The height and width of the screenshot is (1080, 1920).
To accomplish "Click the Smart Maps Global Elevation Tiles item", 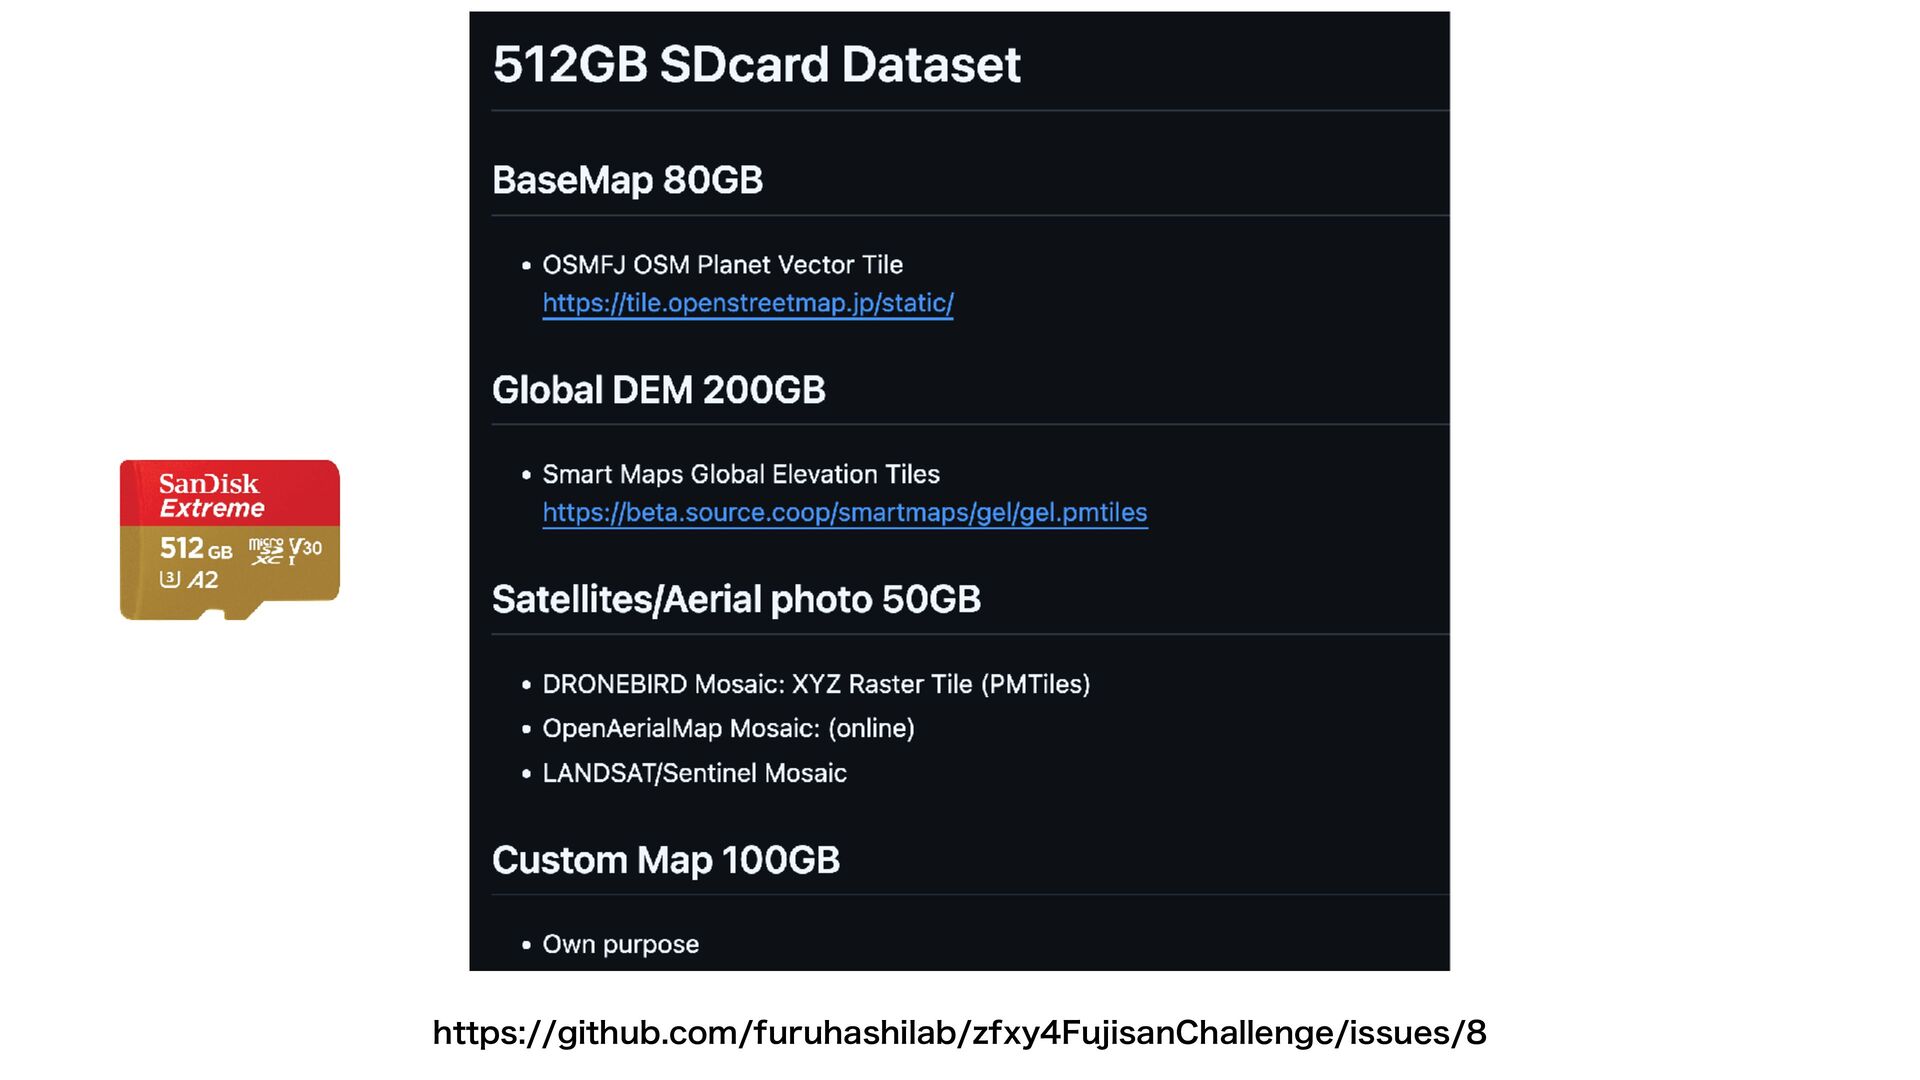I will coord(741,474).
